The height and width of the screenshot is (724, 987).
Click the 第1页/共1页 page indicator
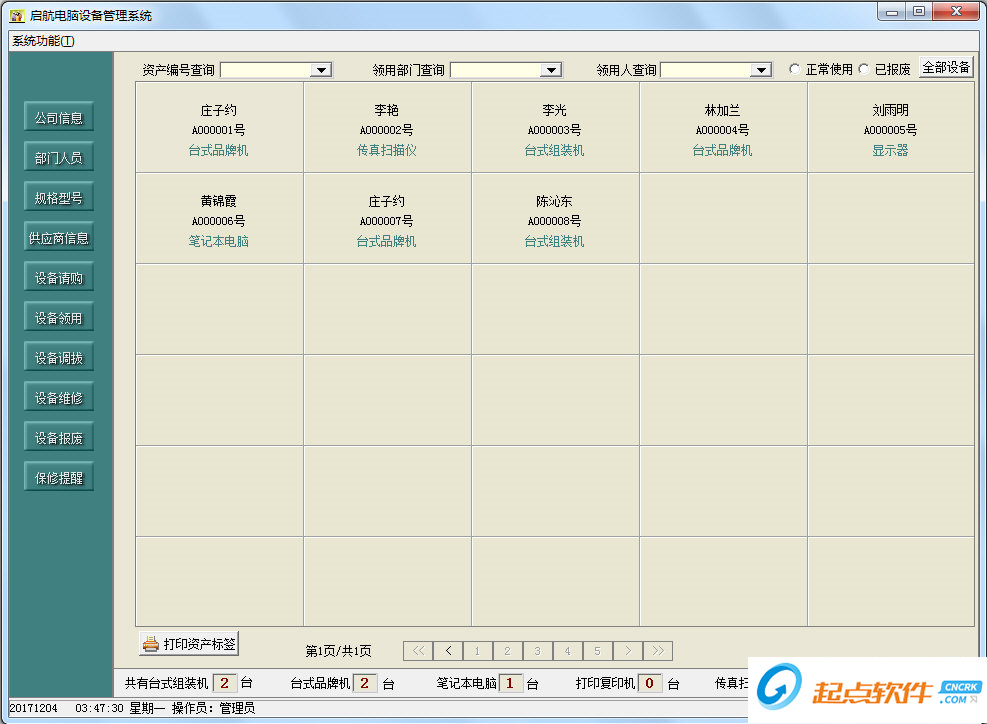click(338, 651)
